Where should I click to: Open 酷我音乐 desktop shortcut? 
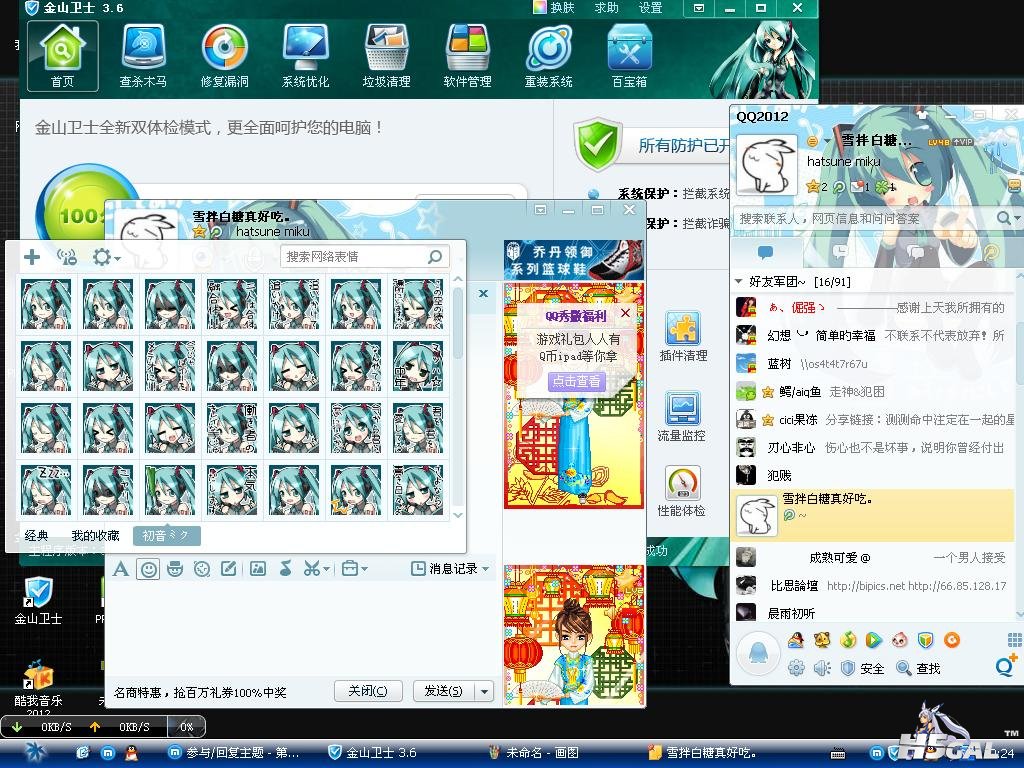point(38,687)
